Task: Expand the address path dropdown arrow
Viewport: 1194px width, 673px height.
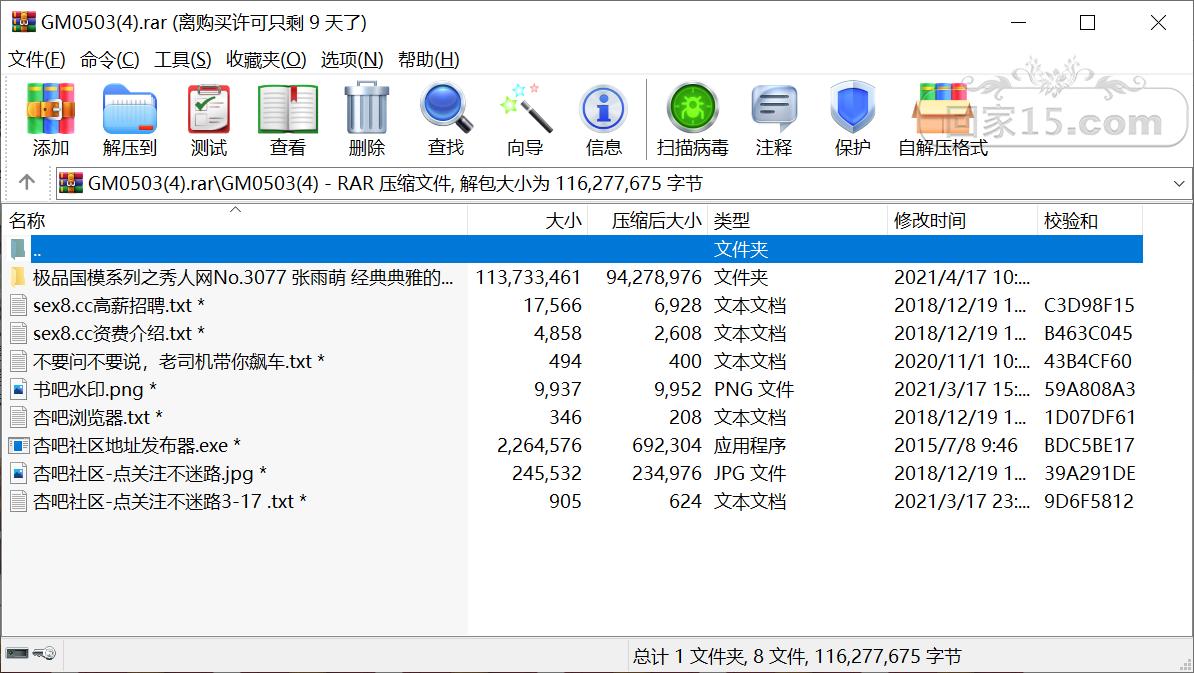Action: click(1179, 183)
